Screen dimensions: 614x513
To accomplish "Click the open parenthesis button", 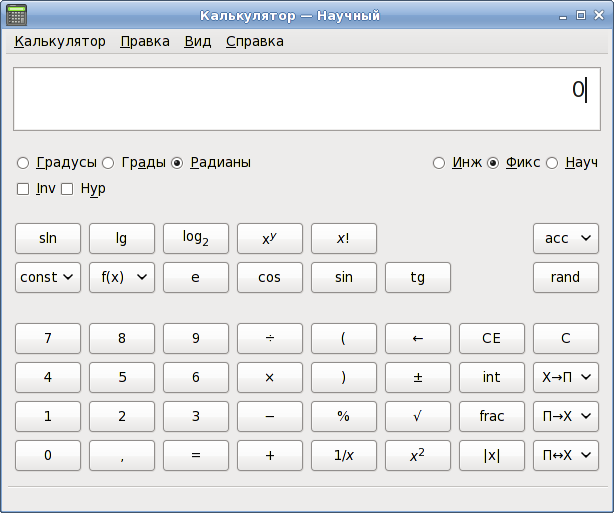I will (x=344, y=338).
